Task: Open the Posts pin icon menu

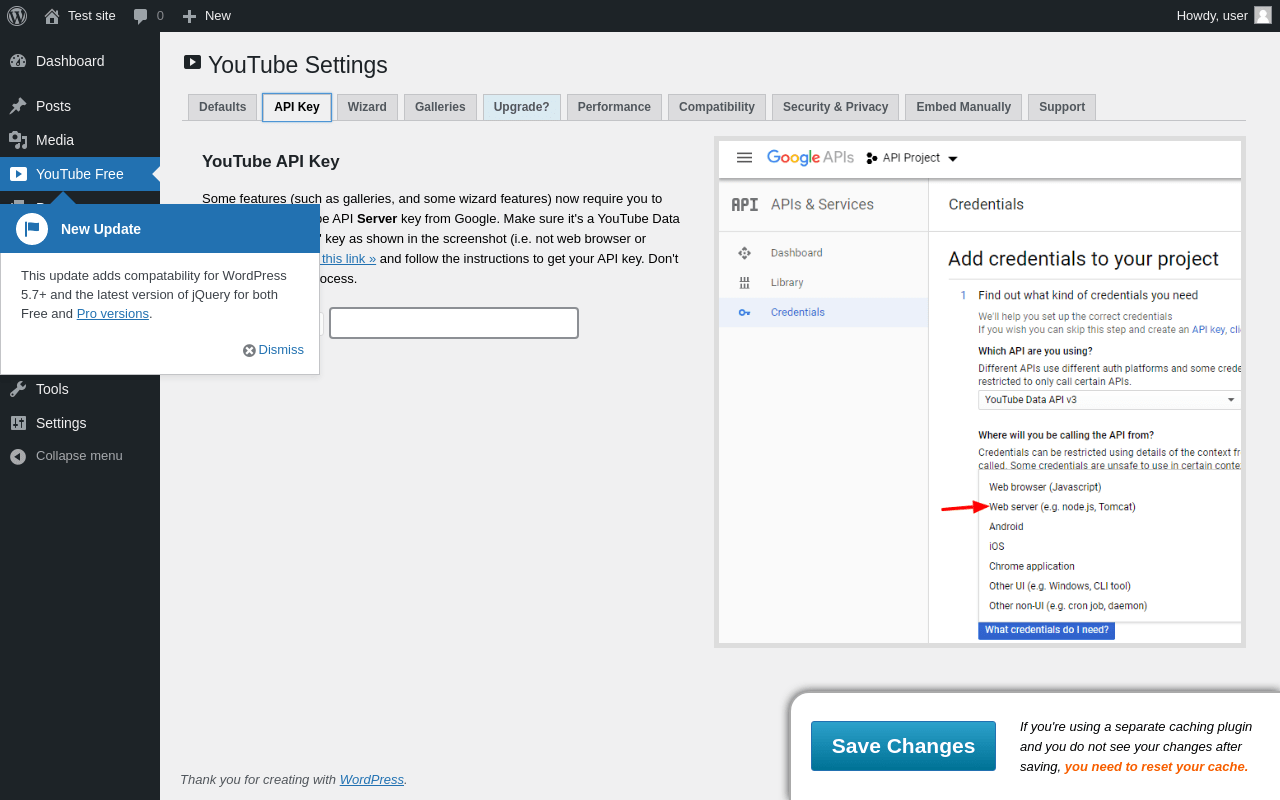Action: click(18, 106)
